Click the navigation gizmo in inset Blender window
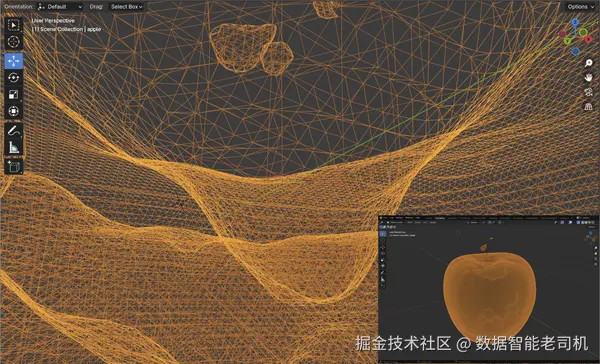This screenshot has height=364, width=600. (590, 237)
